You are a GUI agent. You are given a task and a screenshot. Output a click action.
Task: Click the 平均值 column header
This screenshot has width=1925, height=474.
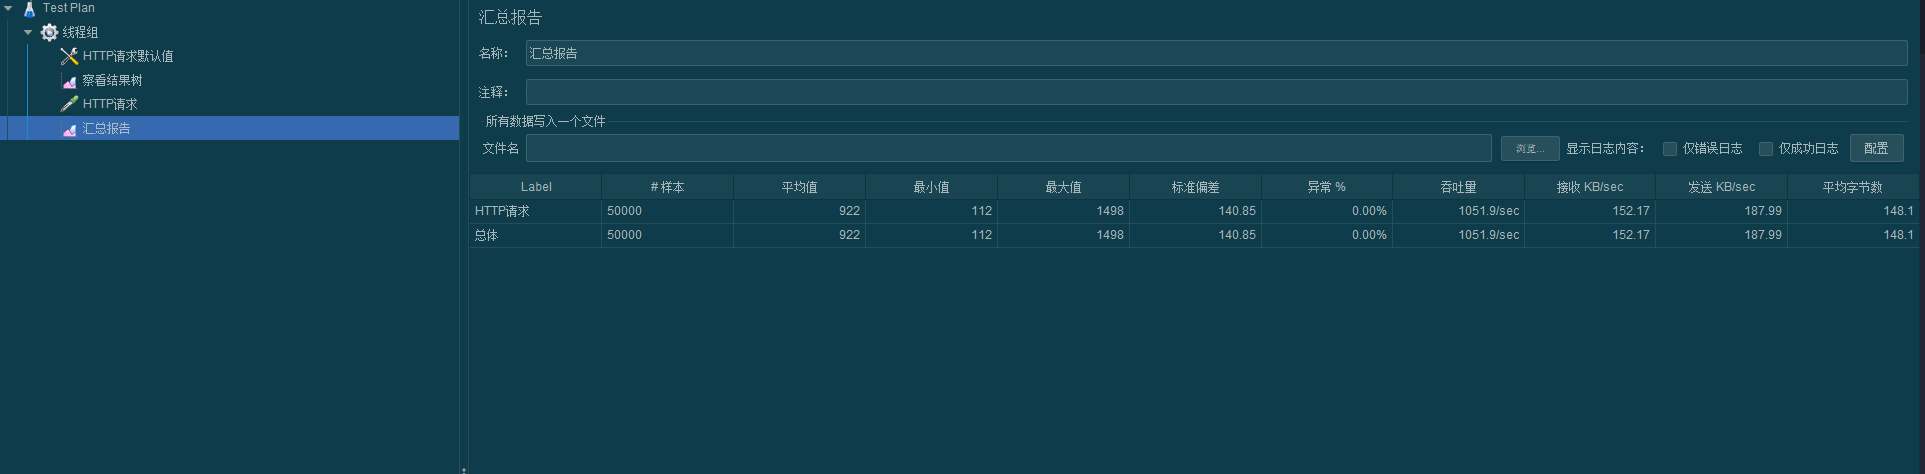click(x=799, y=187)
